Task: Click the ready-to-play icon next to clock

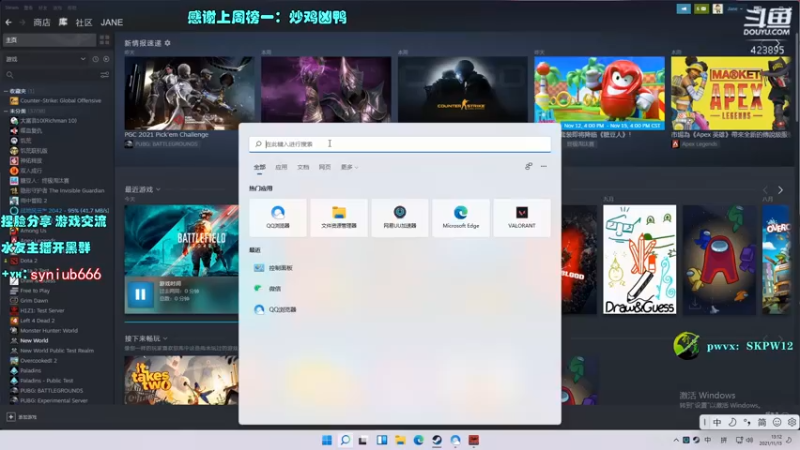Action: point(106,59)
